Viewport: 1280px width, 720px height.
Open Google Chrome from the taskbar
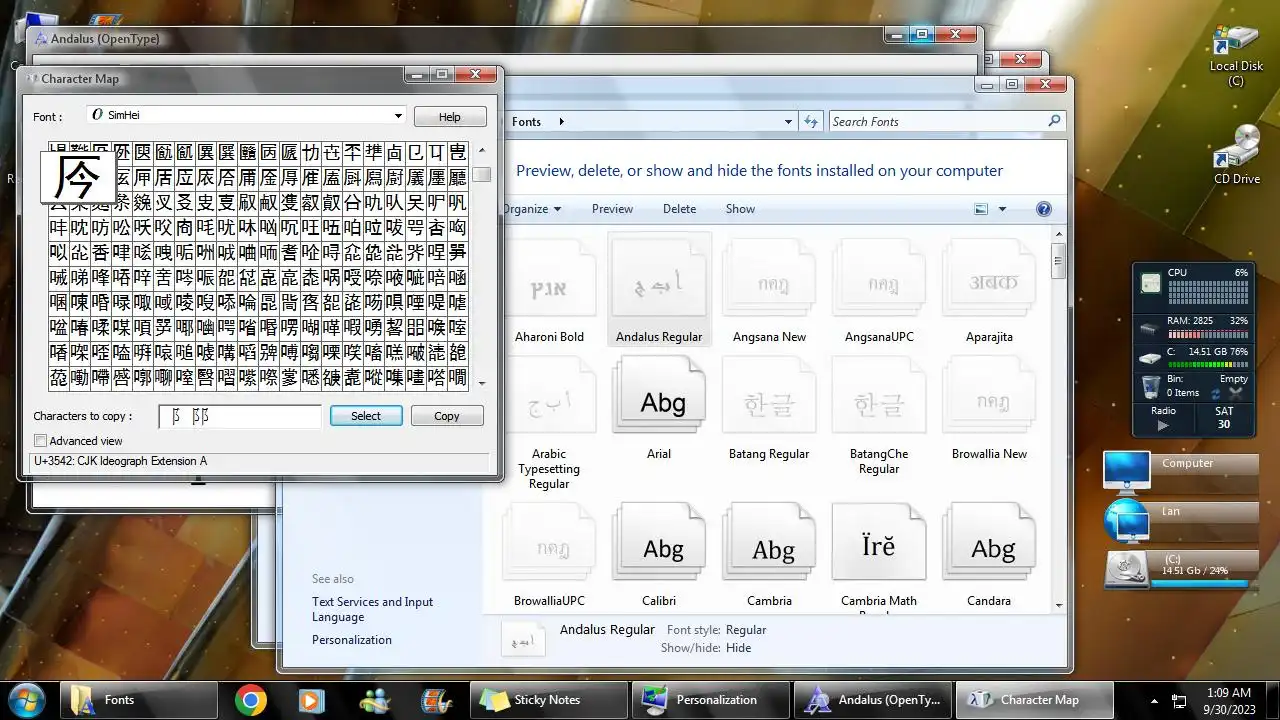[251, 700]
